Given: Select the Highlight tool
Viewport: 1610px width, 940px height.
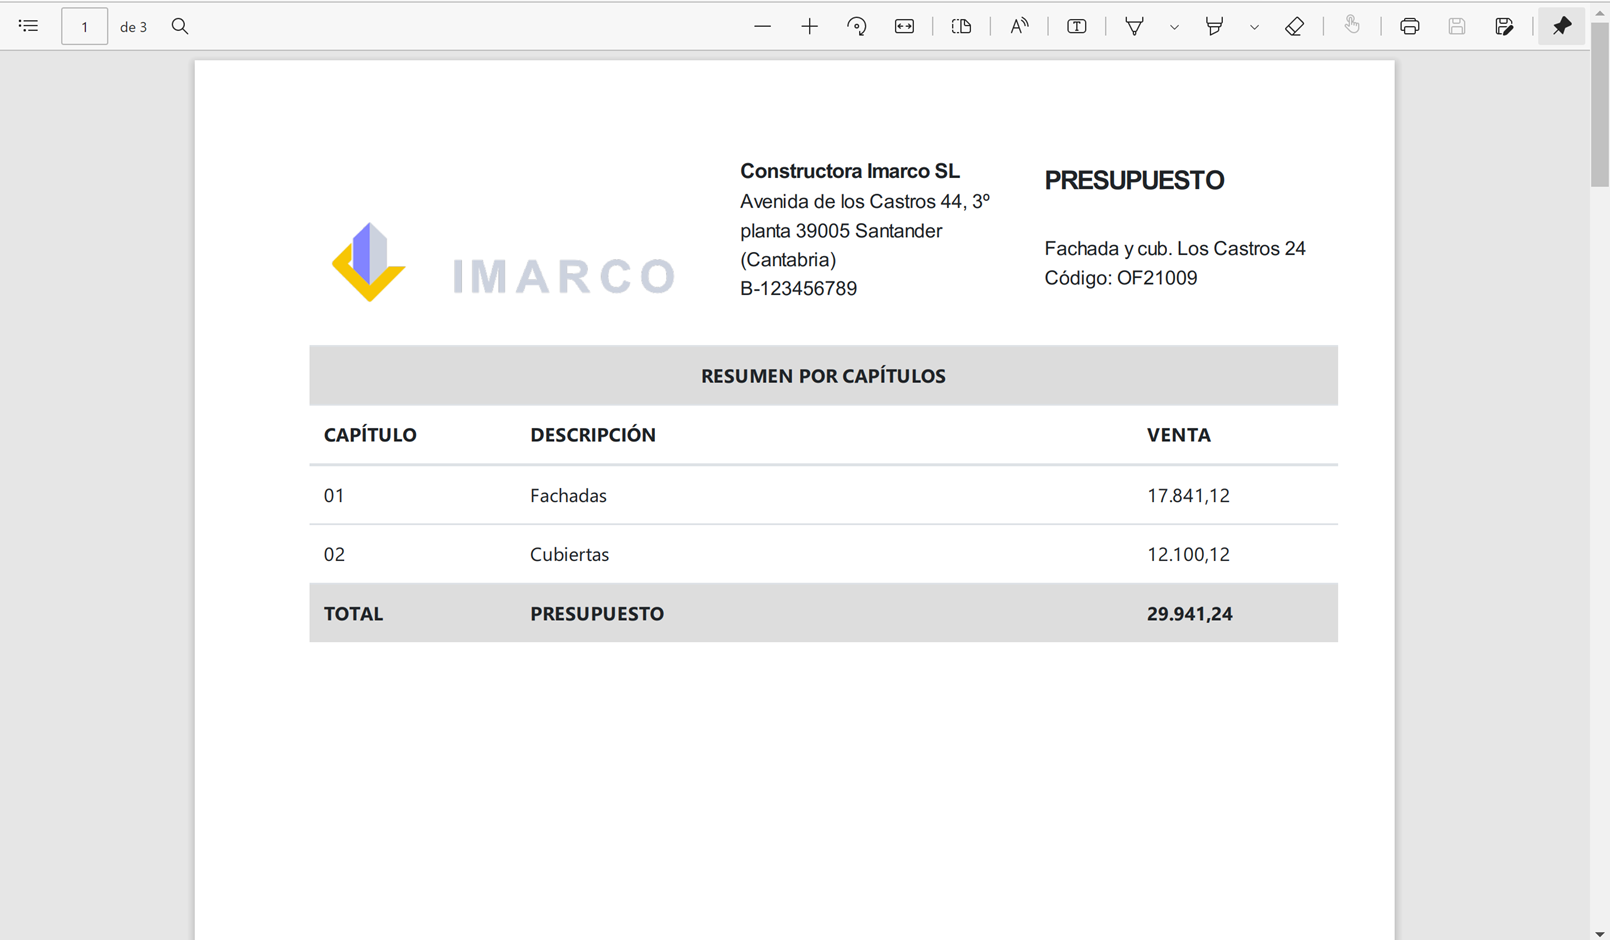Looking at the screenshot, I should 1214,26.
